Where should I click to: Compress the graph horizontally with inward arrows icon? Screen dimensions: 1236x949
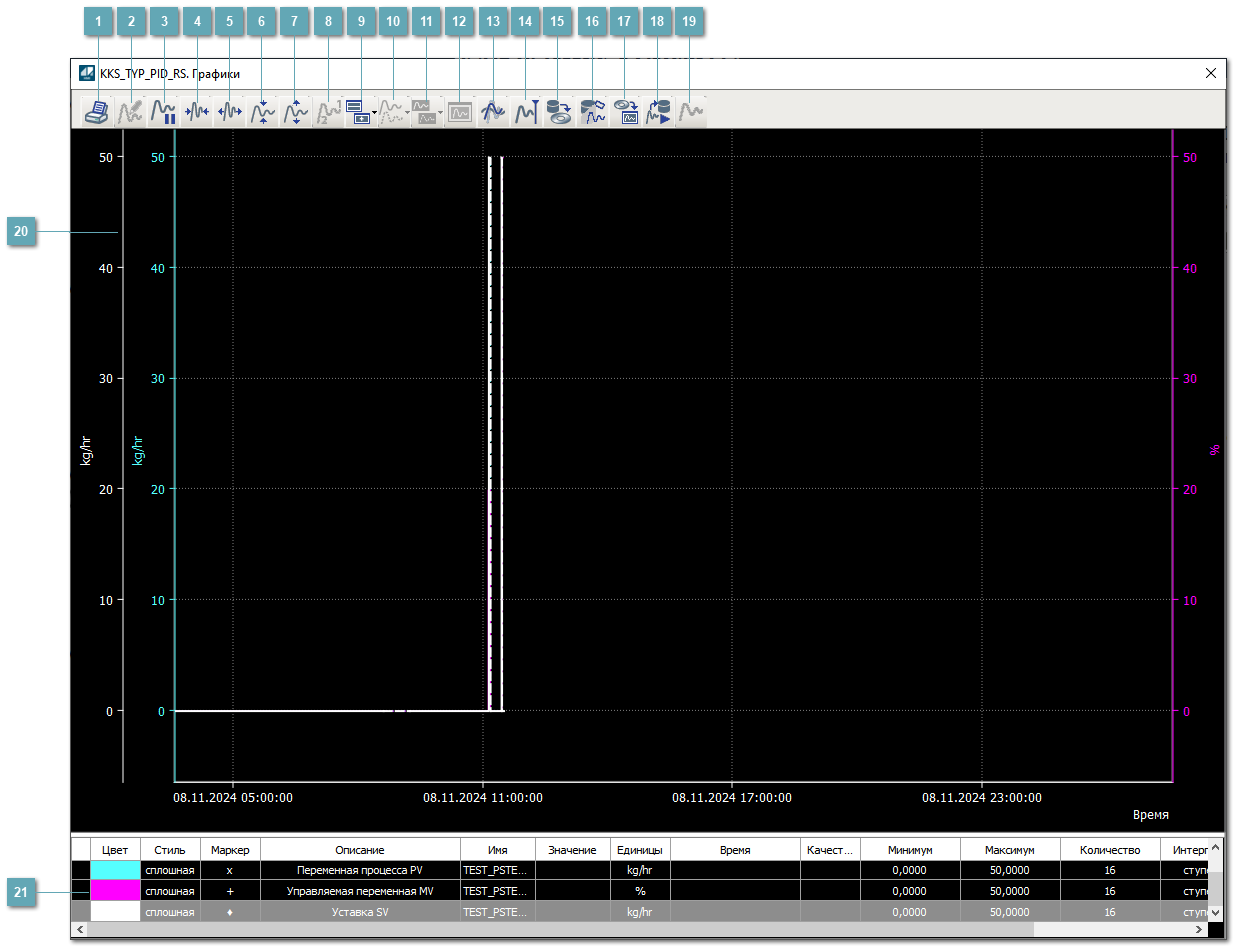click(196, 112)
